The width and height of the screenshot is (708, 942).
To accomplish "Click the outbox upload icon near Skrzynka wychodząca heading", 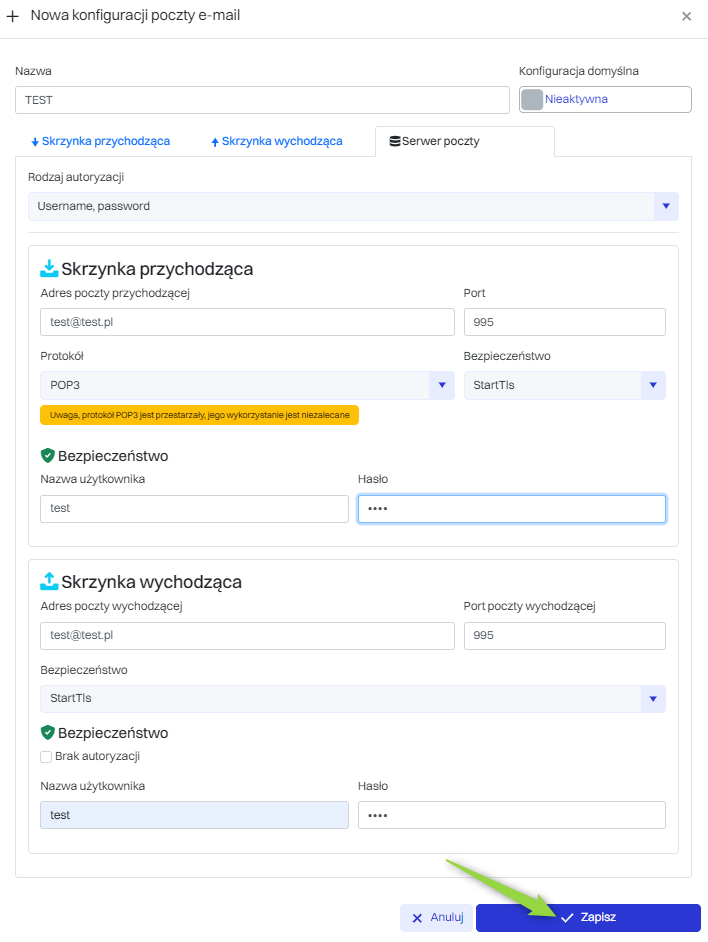I will coord(49,581).
